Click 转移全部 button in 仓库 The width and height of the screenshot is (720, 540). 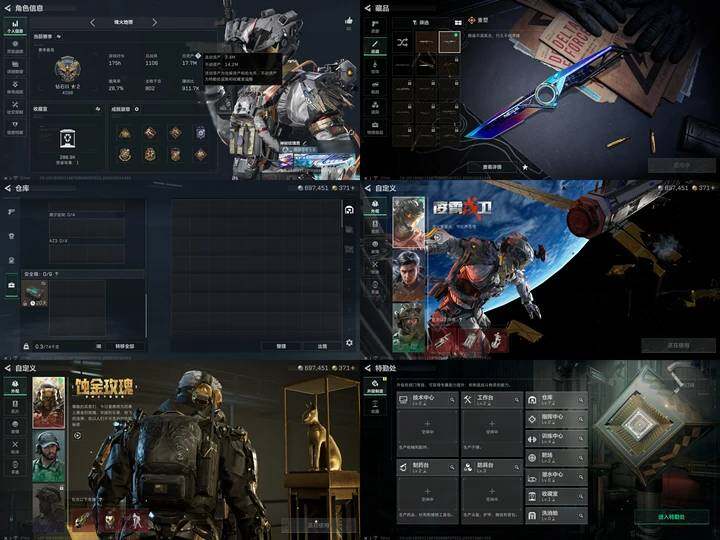pos(124,346)
